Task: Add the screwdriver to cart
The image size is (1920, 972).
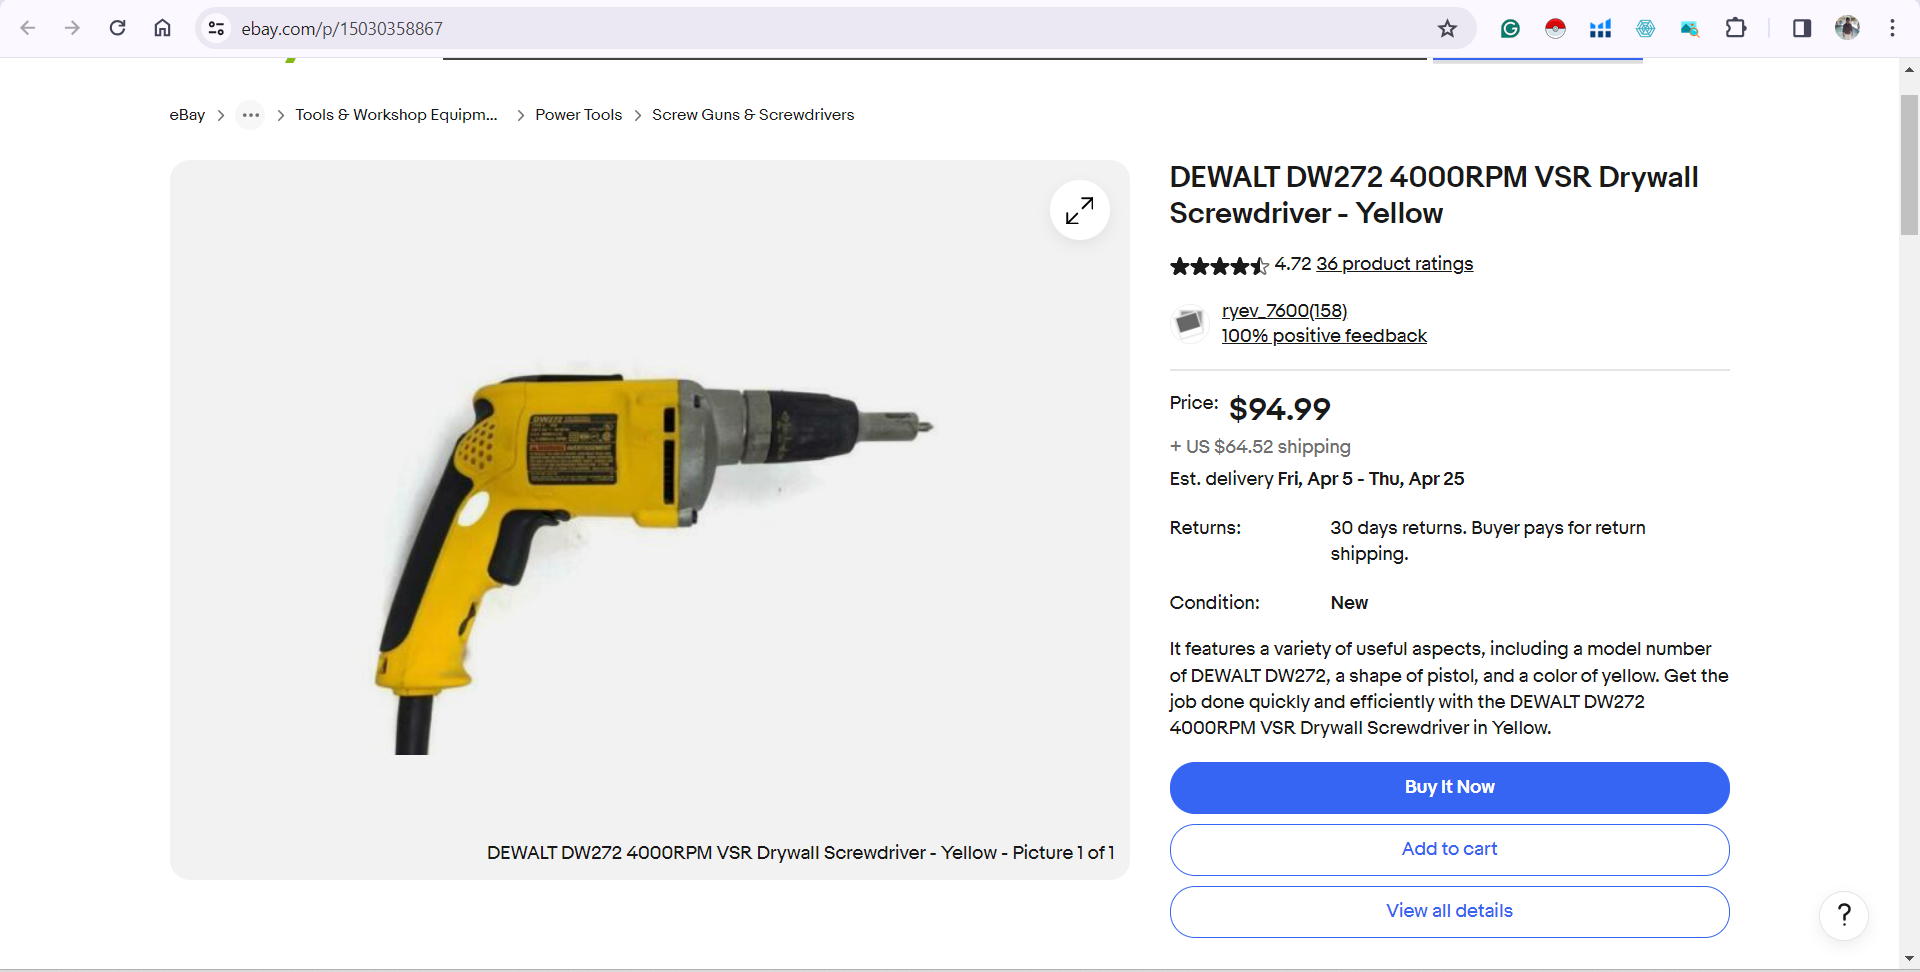Action: click(x=1449, y=850)
